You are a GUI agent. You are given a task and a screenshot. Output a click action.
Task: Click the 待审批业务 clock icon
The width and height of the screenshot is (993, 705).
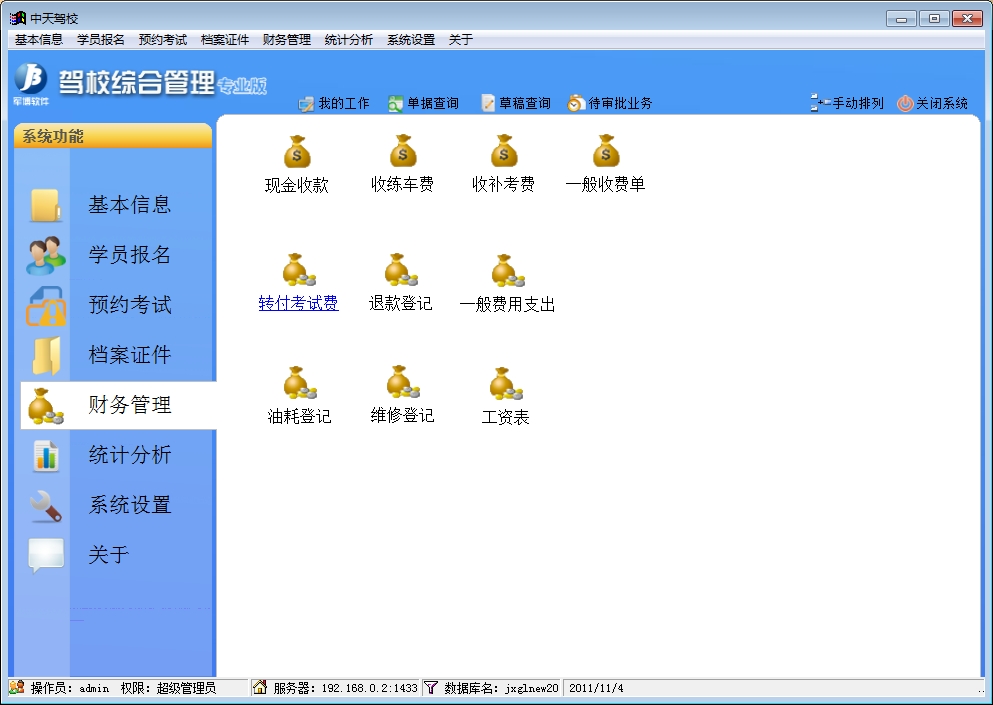(576, 103)
